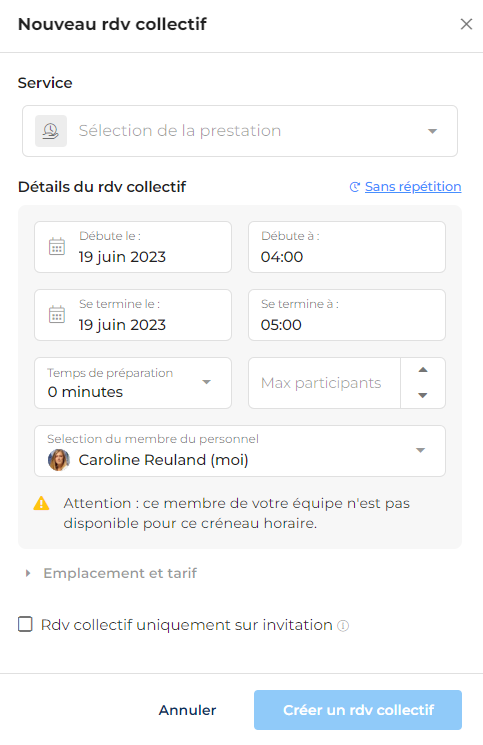The width and height of the screenshot is (483, 745).
Task: Click the info icon after invitation label
Action: [343, 626]
